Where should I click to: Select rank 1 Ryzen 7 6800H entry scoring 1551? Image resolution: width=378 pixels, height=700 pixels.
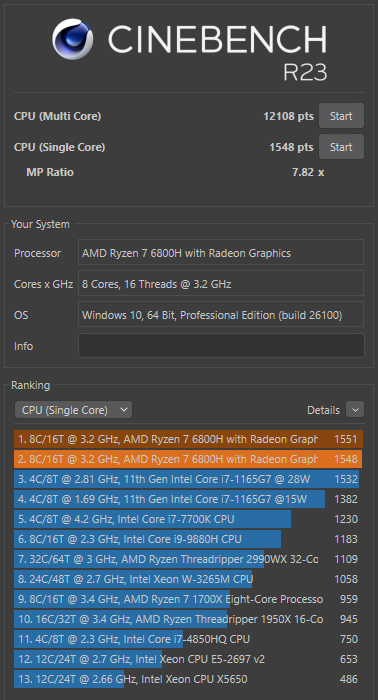click(x=188, y=439)
